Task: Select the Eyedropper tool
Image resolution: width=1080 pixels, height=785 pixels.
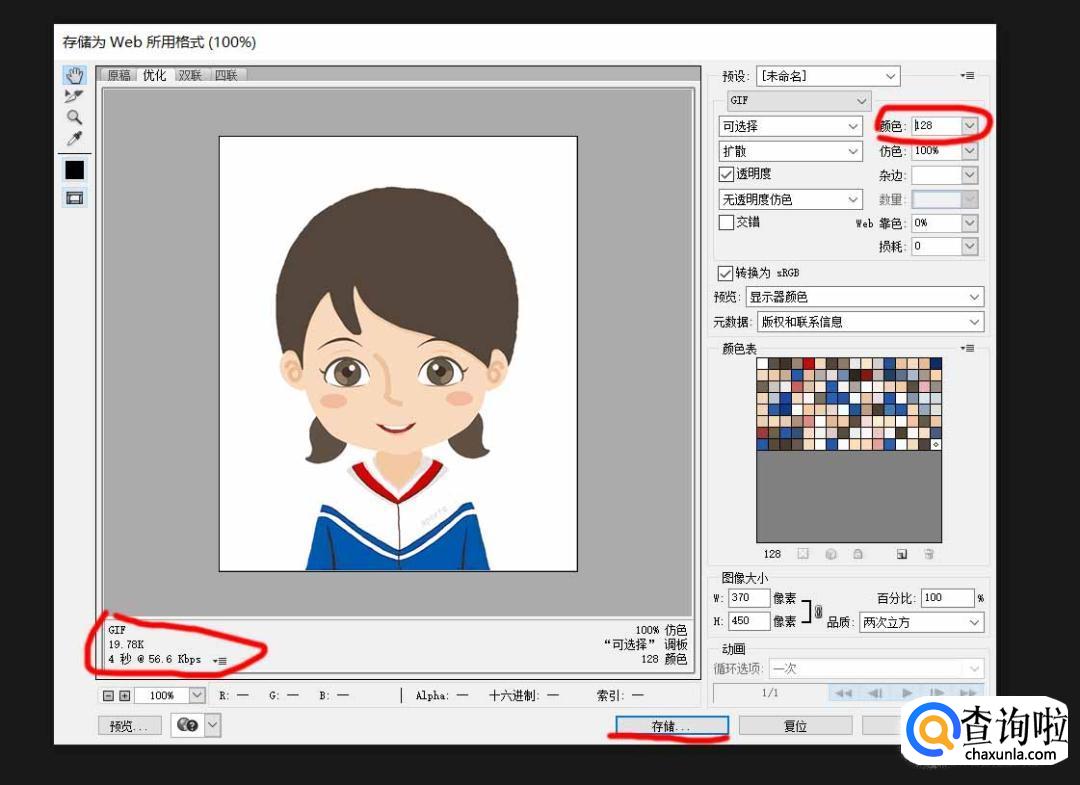Action: (x=74, y=138)
